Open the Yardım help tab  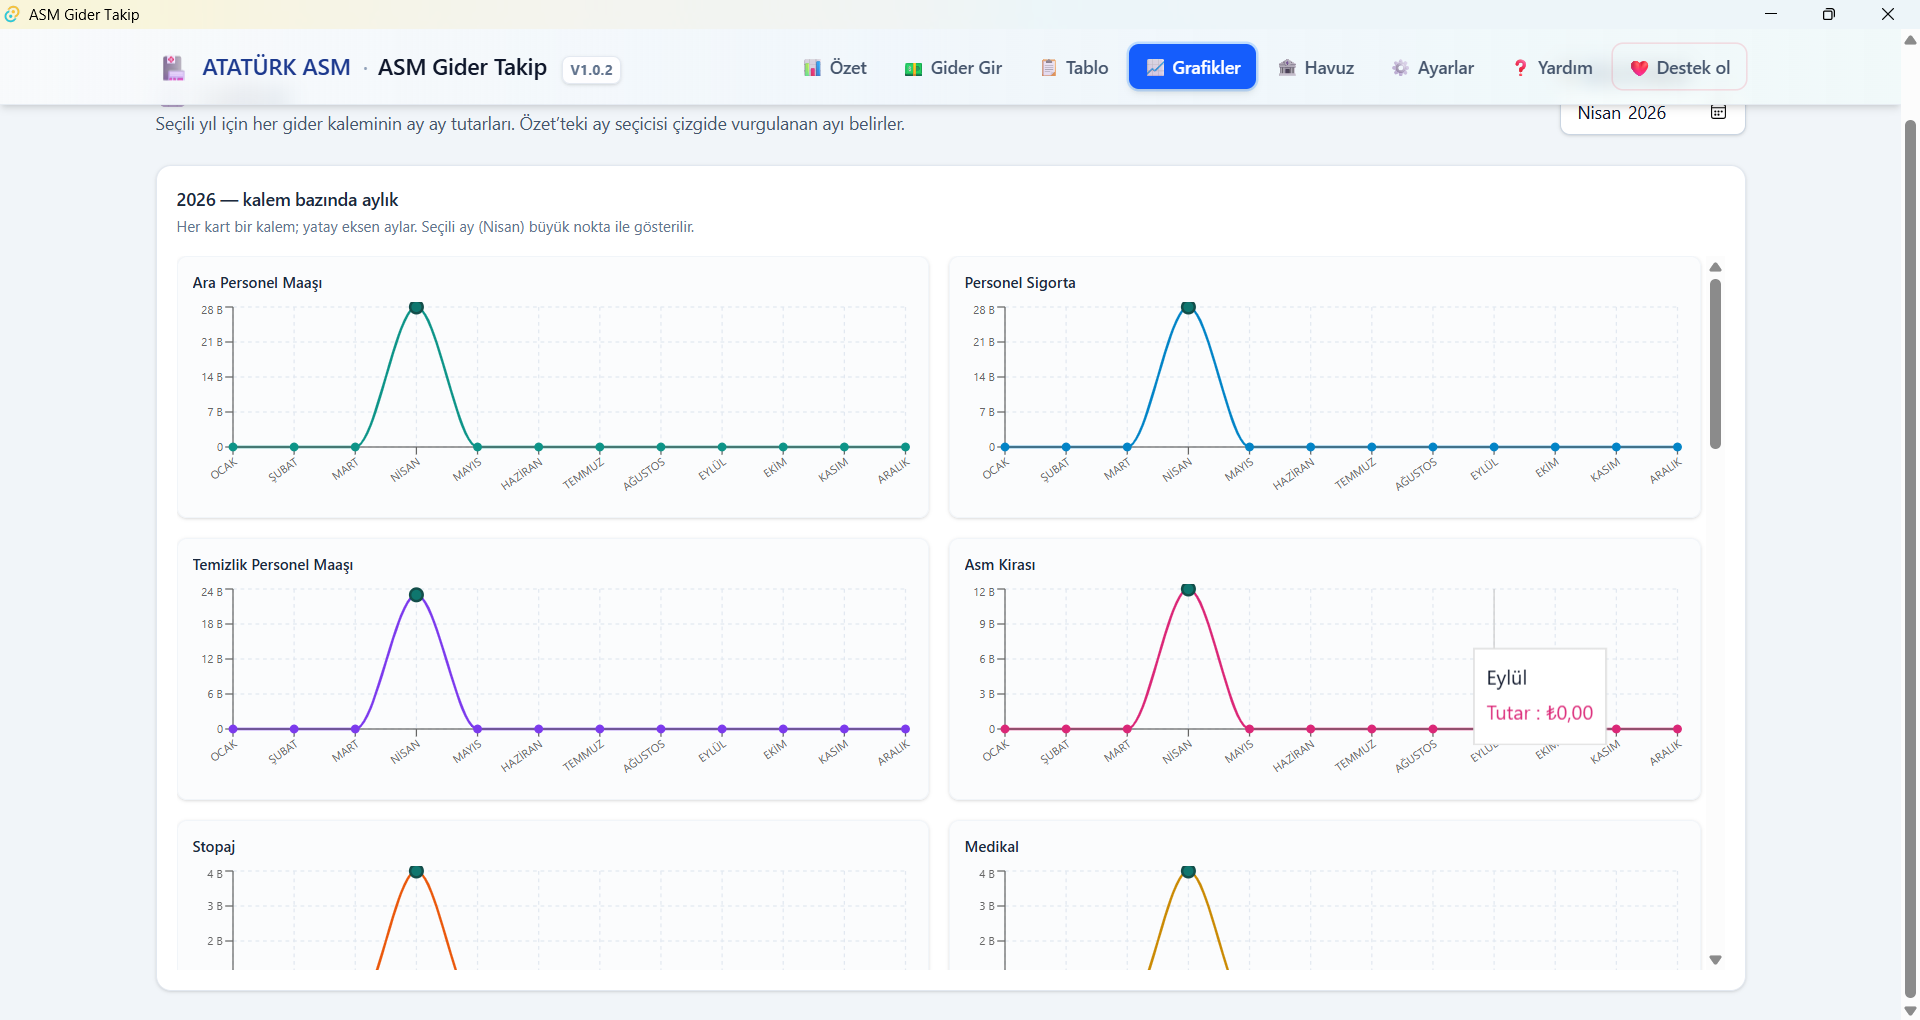pos(1552,68)
